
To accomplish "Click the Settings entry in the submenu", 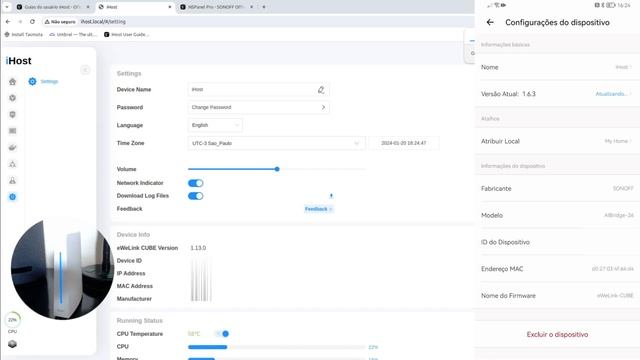I will point(44,82).
